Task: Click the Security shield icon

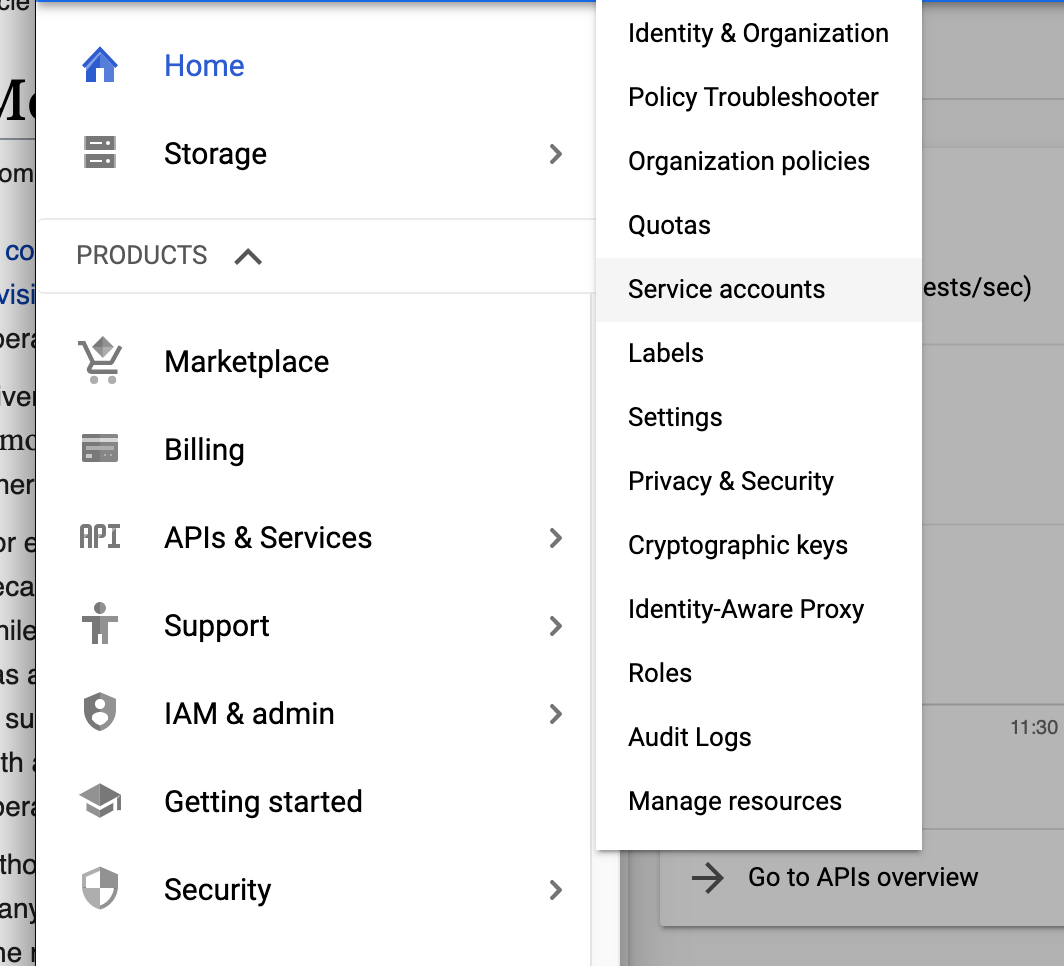Action: [x=100, y=888]
